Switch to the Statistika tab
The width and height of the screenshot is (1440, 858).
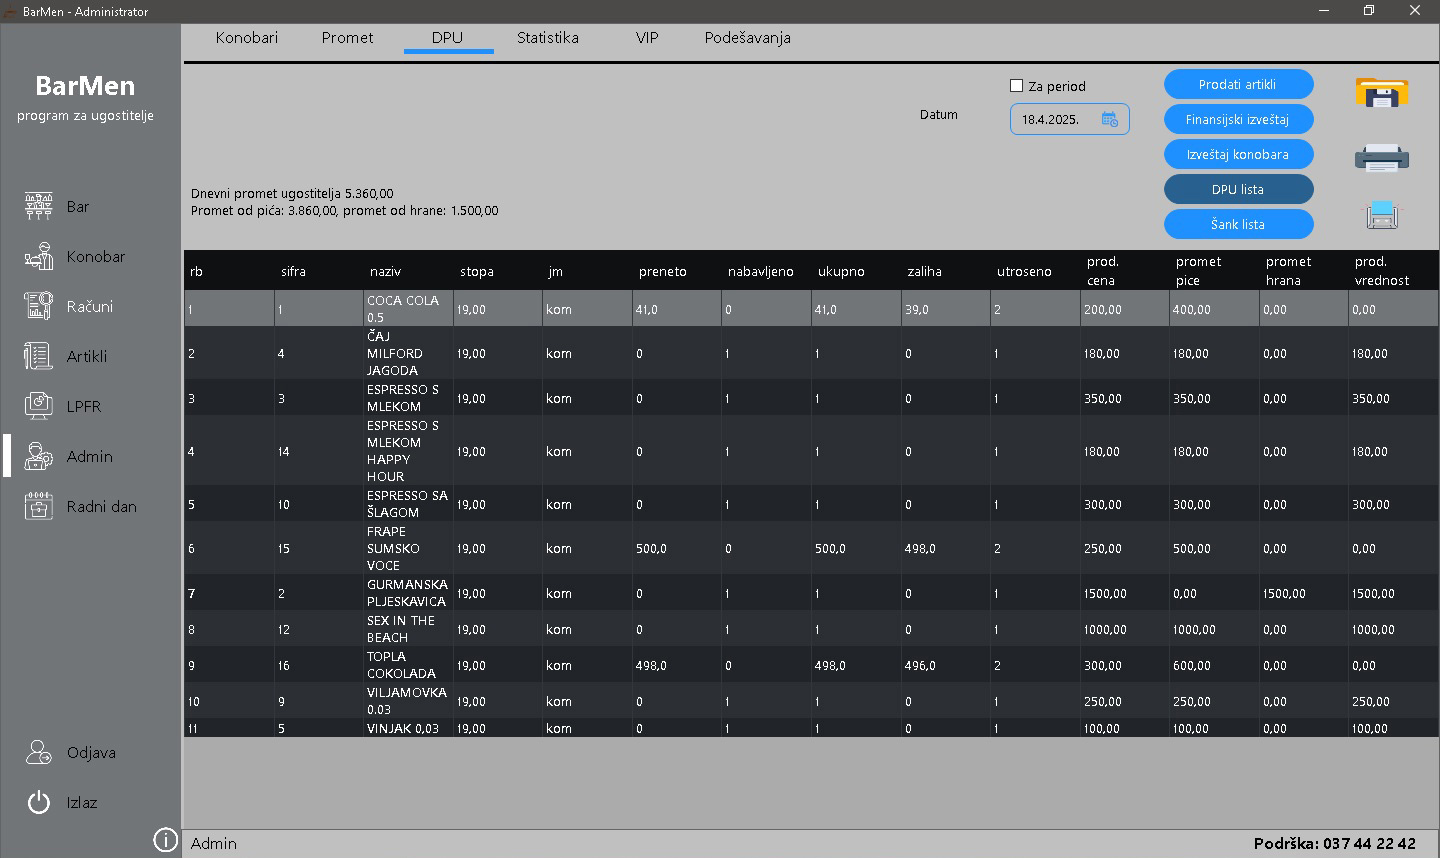click(x=547, y=38)
